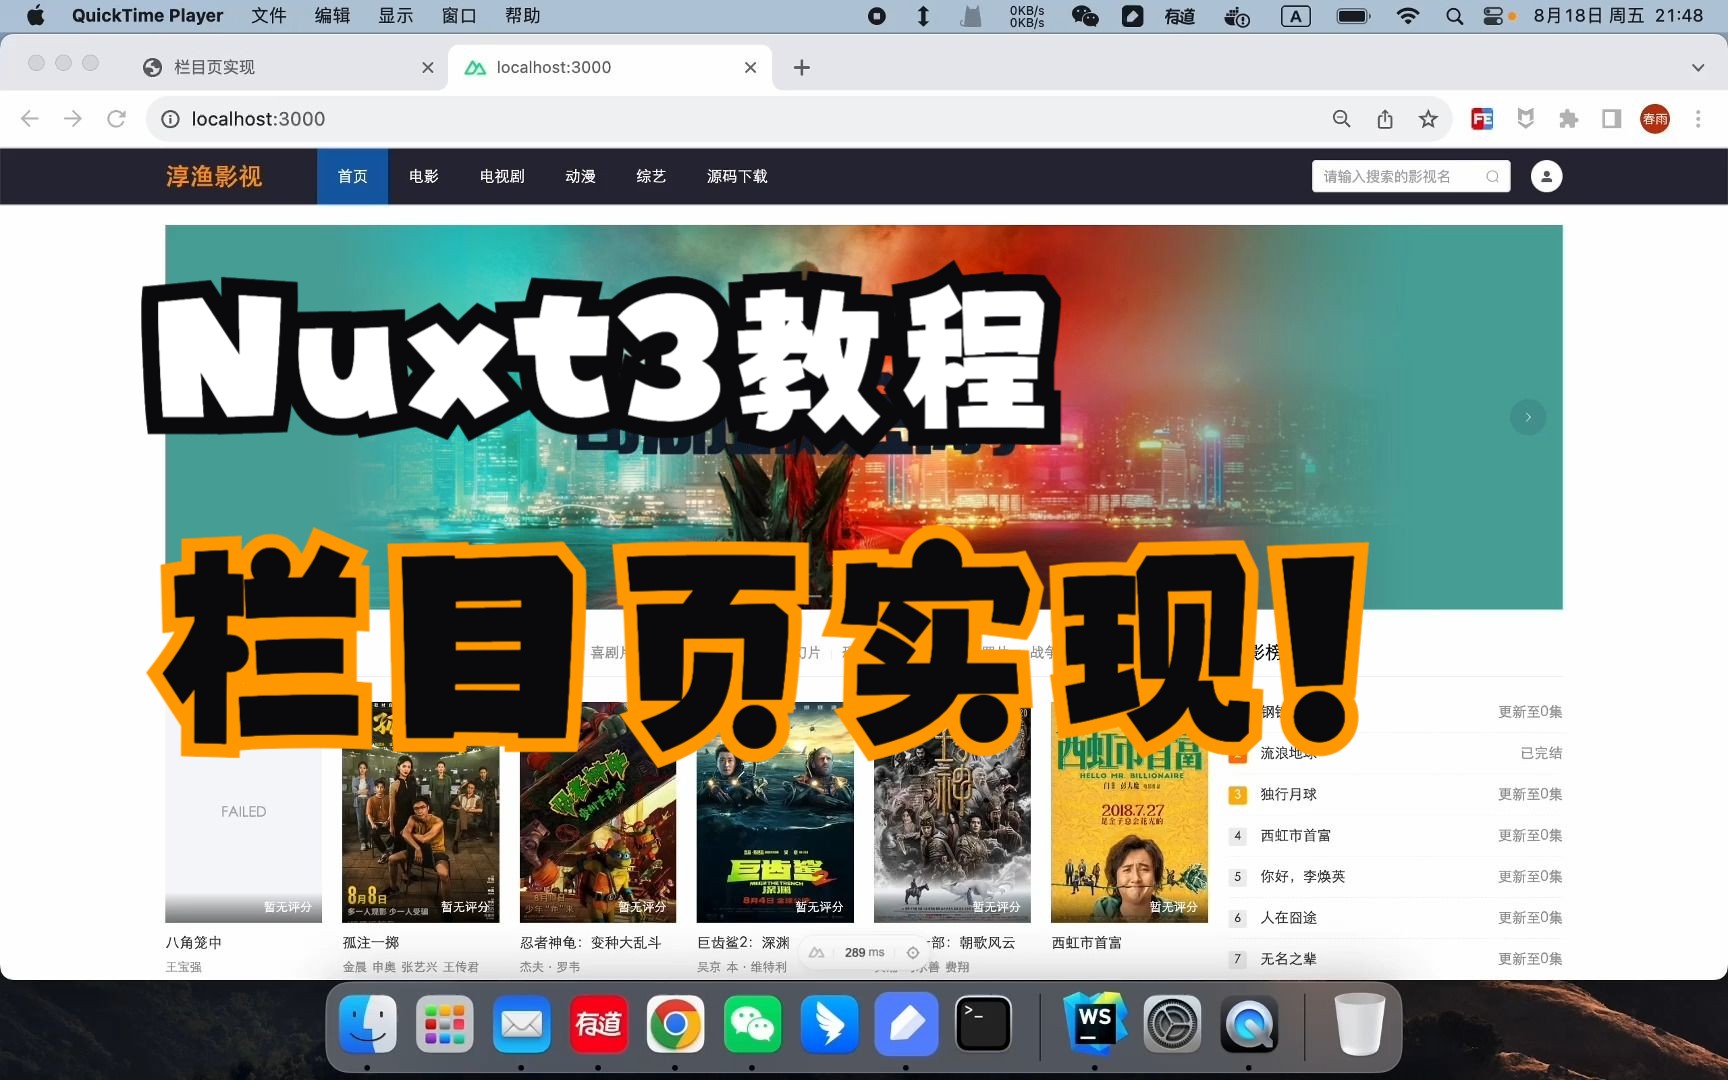Viewport: 1728px width, 1080px height.
Task: Open the 源码下载 link
Action: pyautogui.click(x=737, y=176)
